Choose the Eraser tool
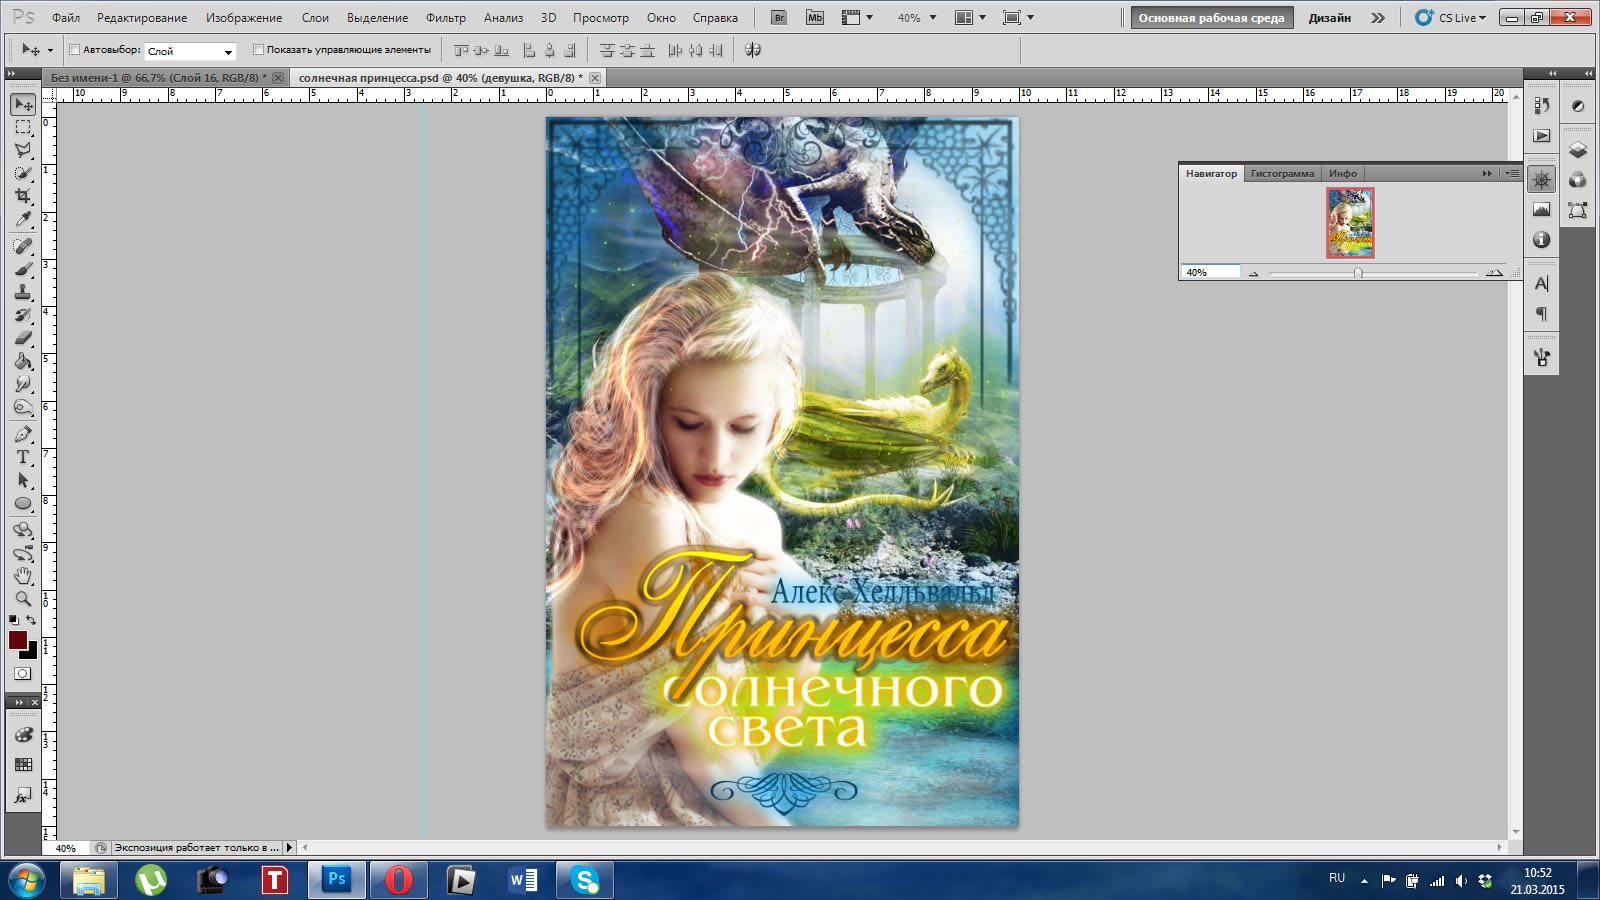The width and height of the screenshot is (1600, 900). [x=23, y=338]
